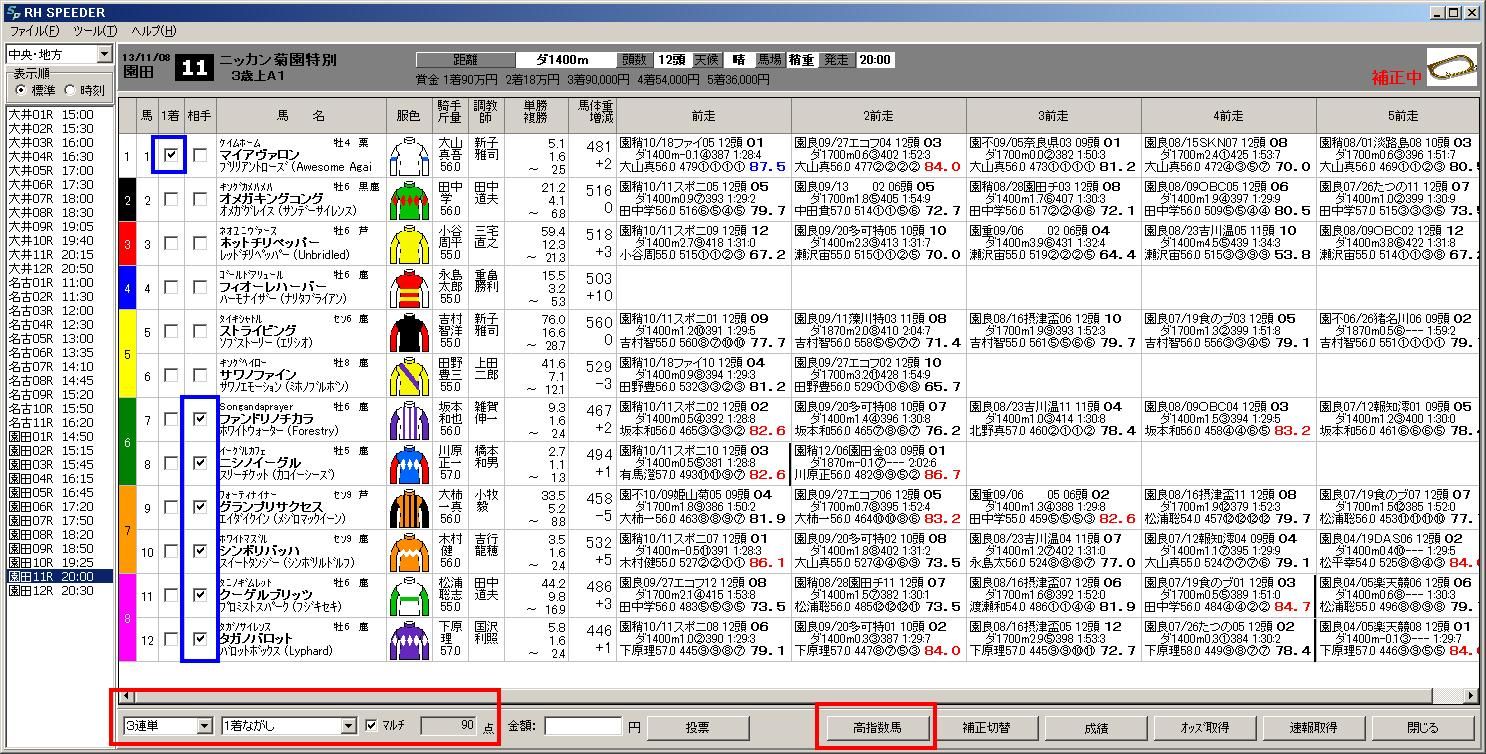Screen dimensions: 1486x754
Task: Click the purple-striped silks icon for ファンドリノチカラ
Action: [x=409, y=420]
